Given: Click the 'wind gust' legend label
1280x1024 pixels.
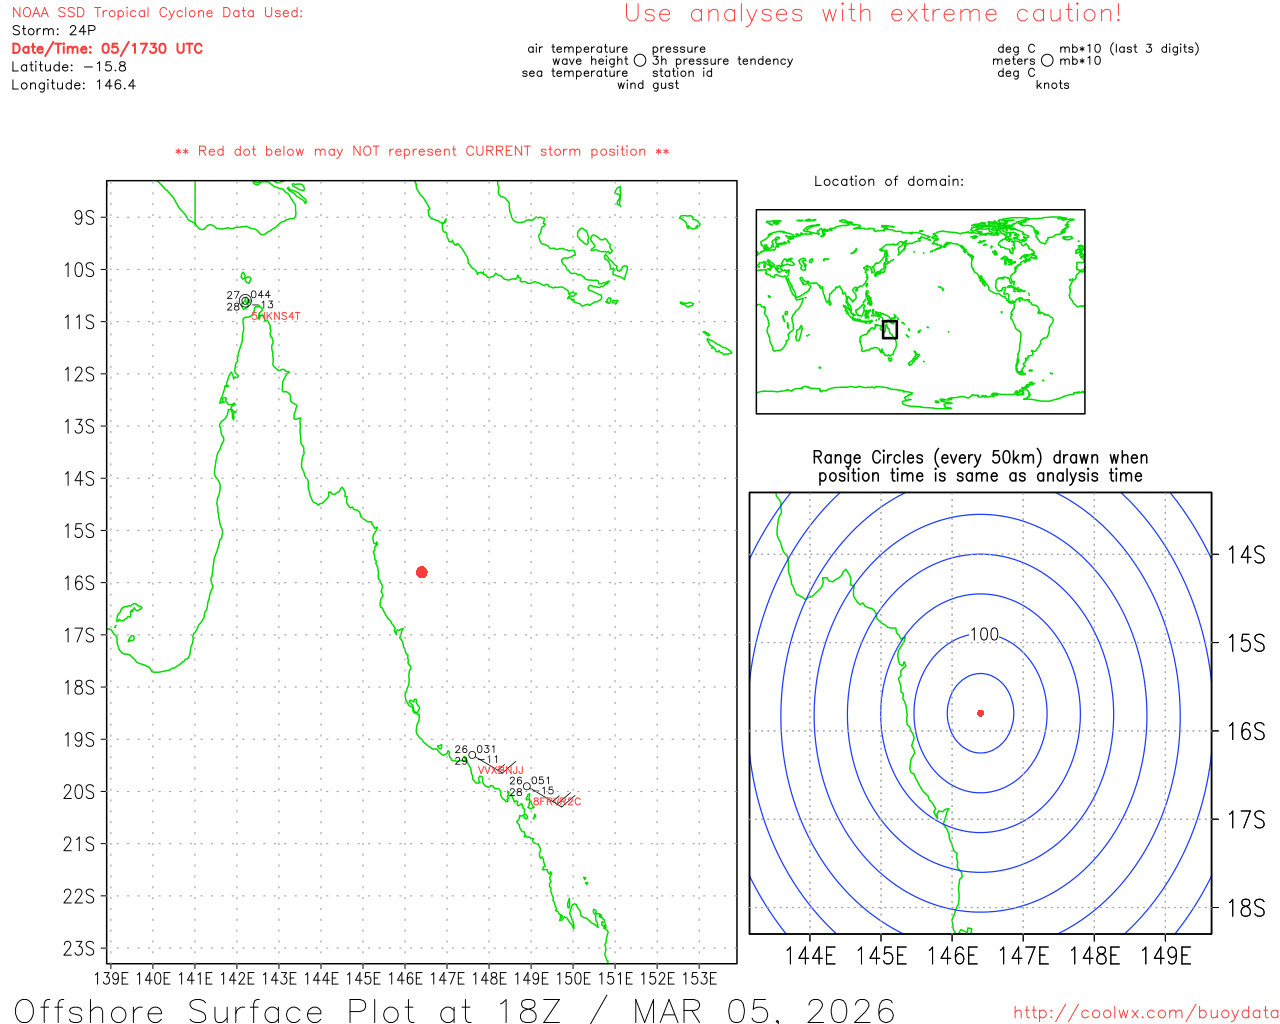Looking at the screenshot, I should point(648,85).
